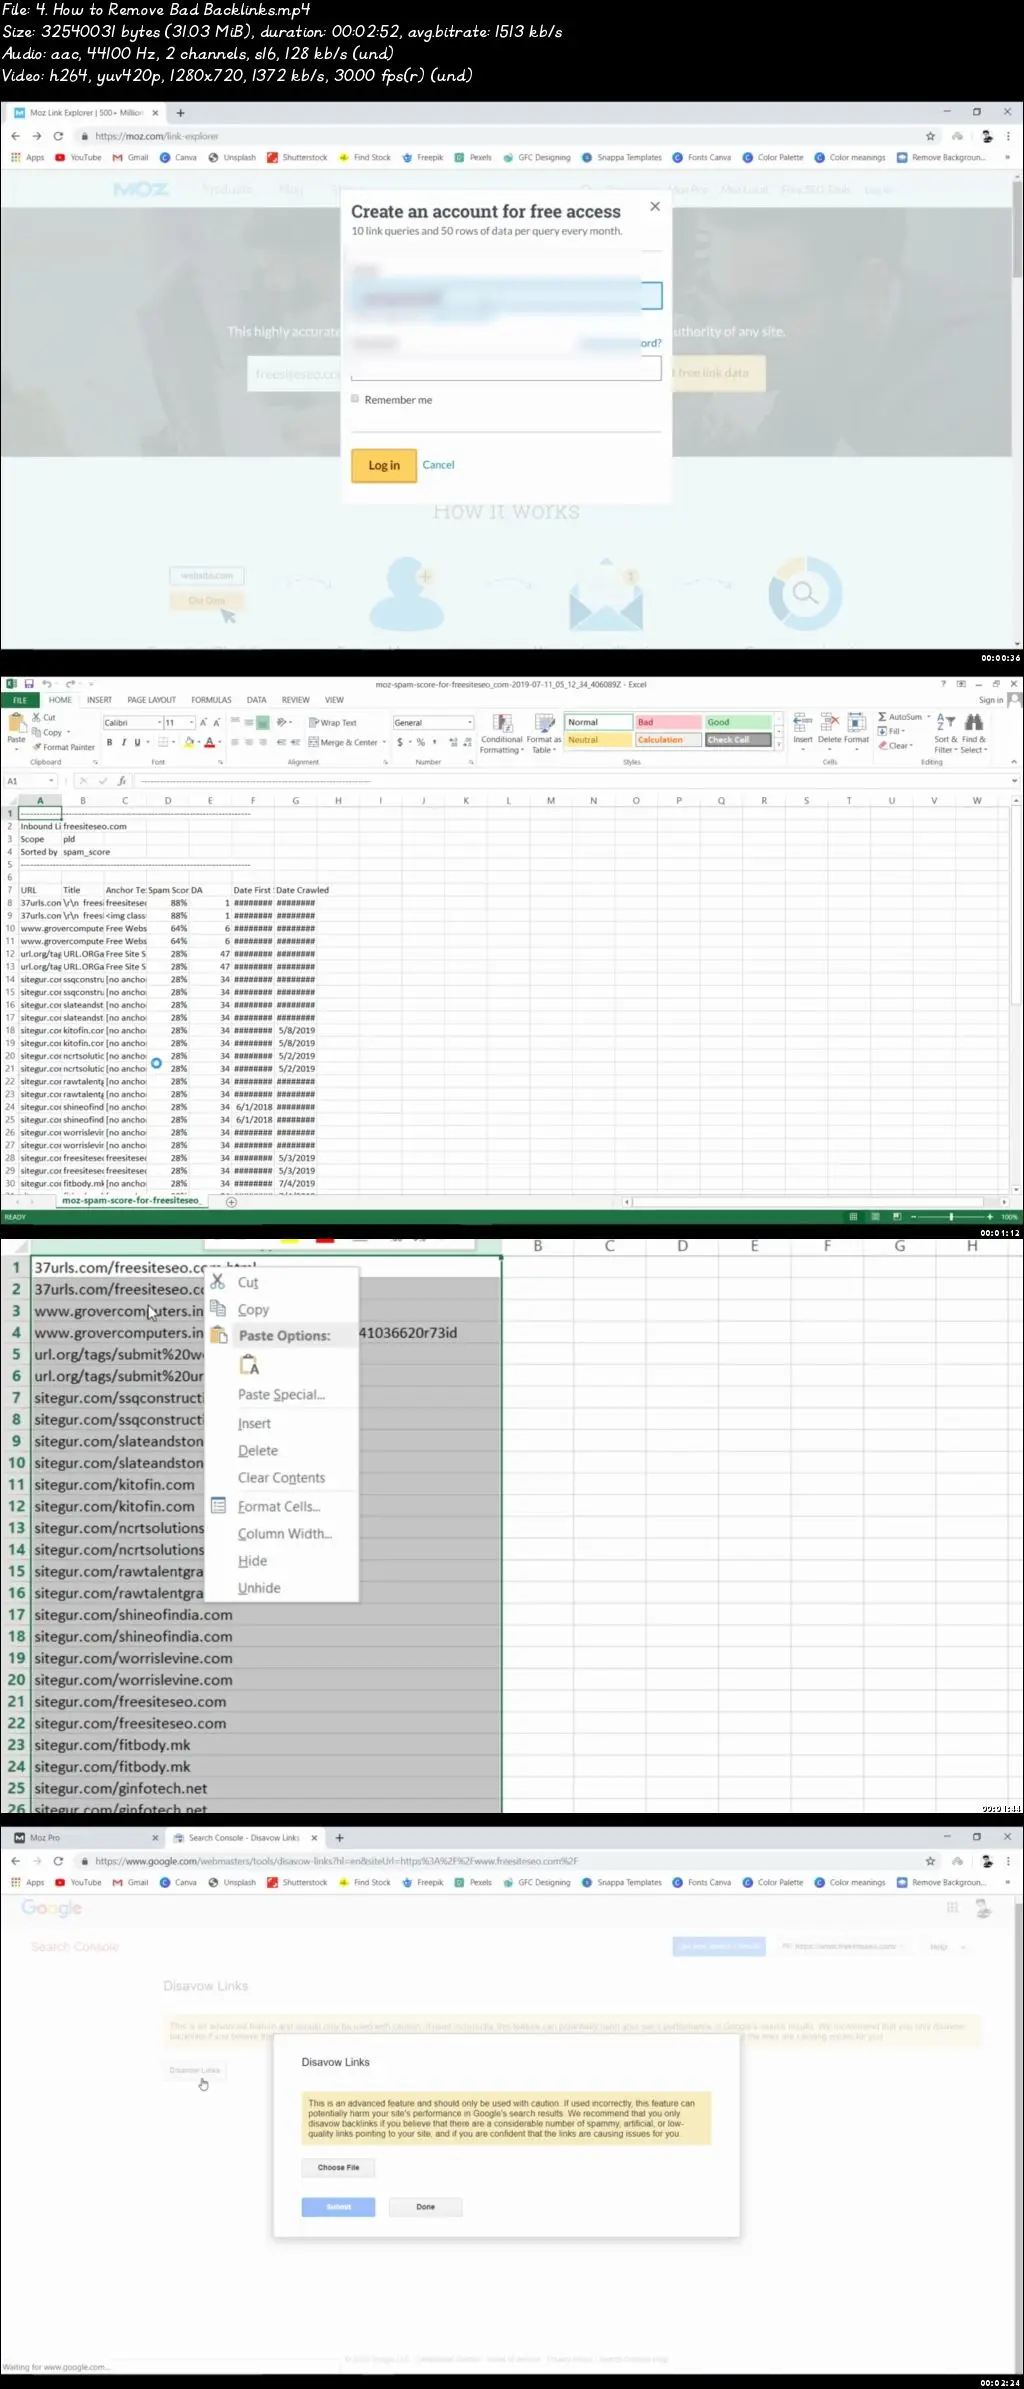Click the Paste clipboard icon in ribbon

click(16, 722)
